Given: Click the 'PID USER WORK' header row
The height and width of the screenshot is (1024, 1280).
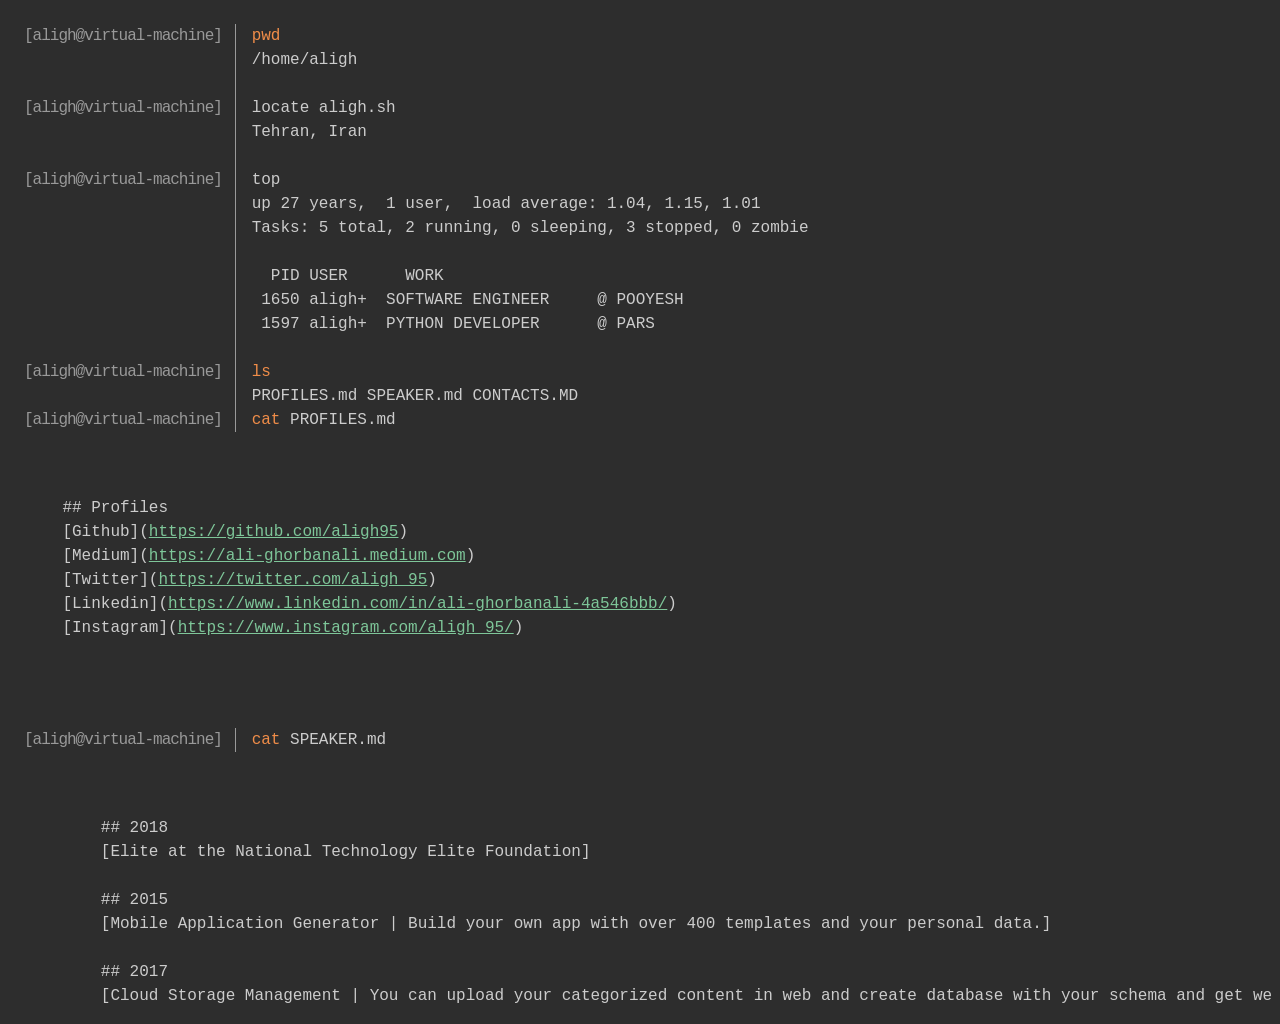Looking at the screenshot, I should pos(357,276).
